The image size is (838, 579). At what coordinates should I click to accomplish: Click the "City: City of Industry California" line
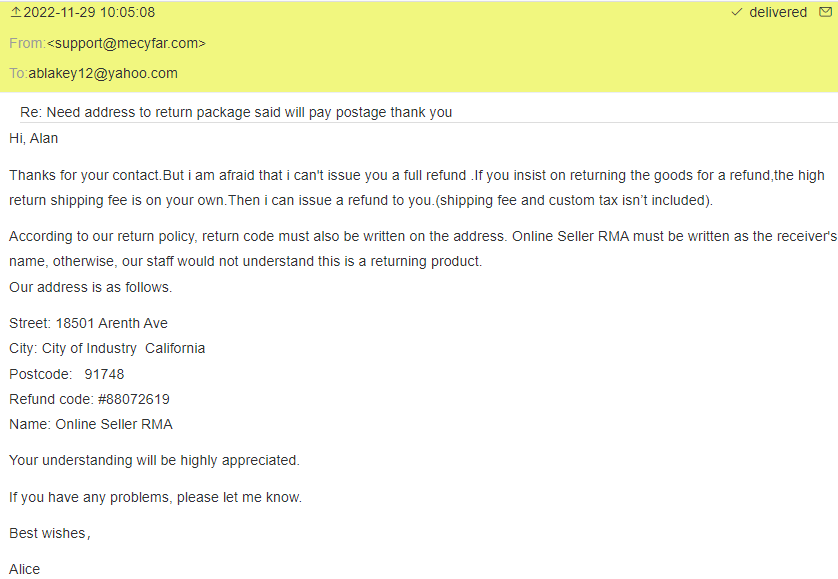(x=107, y=349)
